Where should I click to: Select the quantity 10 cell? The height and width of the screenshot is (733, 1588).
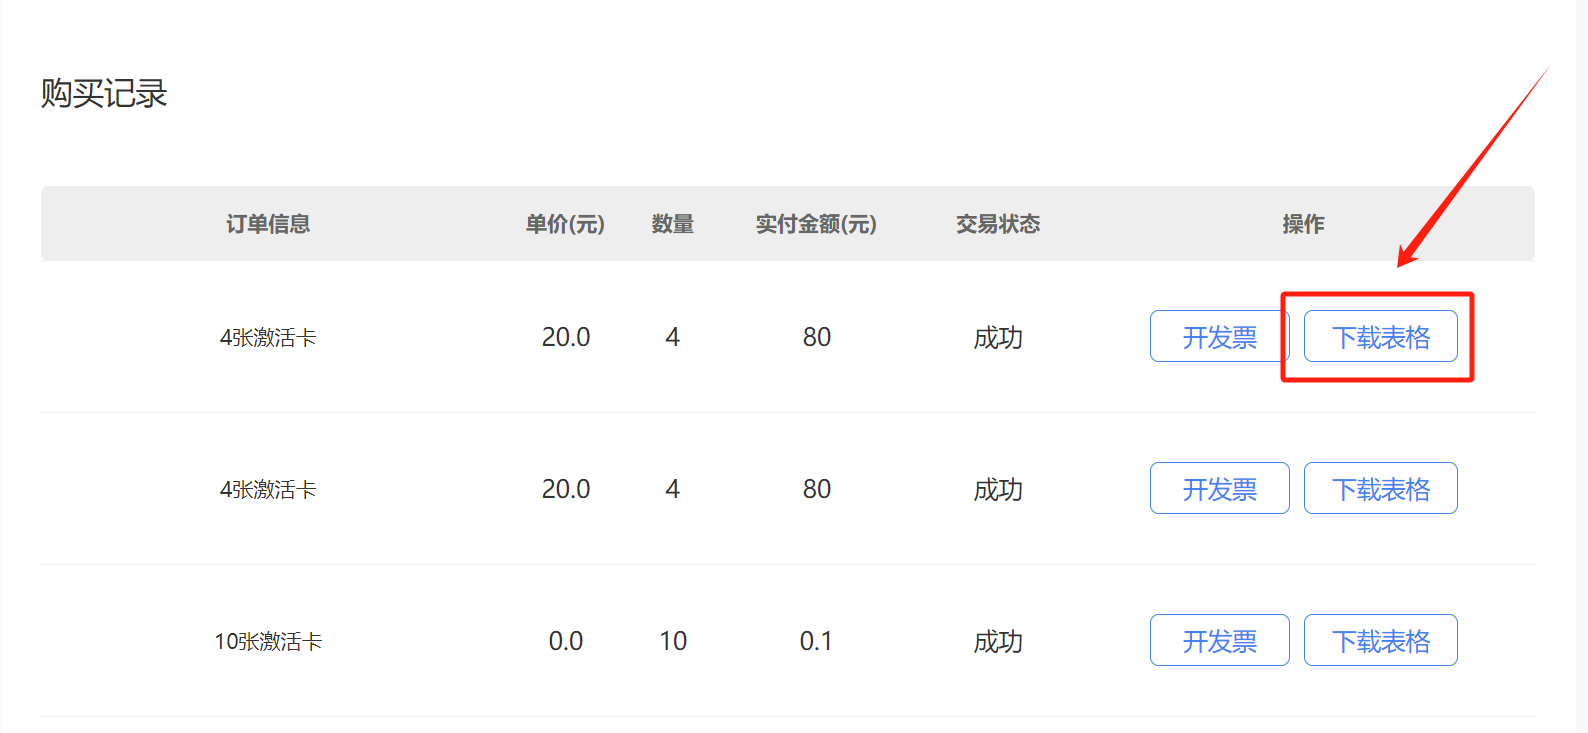click(673, 641)
